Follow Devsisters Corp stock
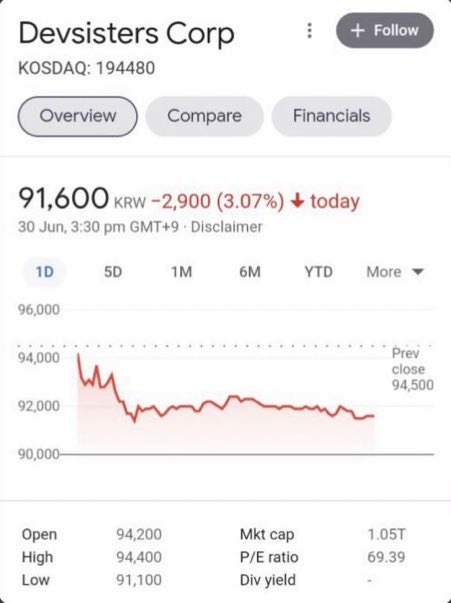 [385, 30]
